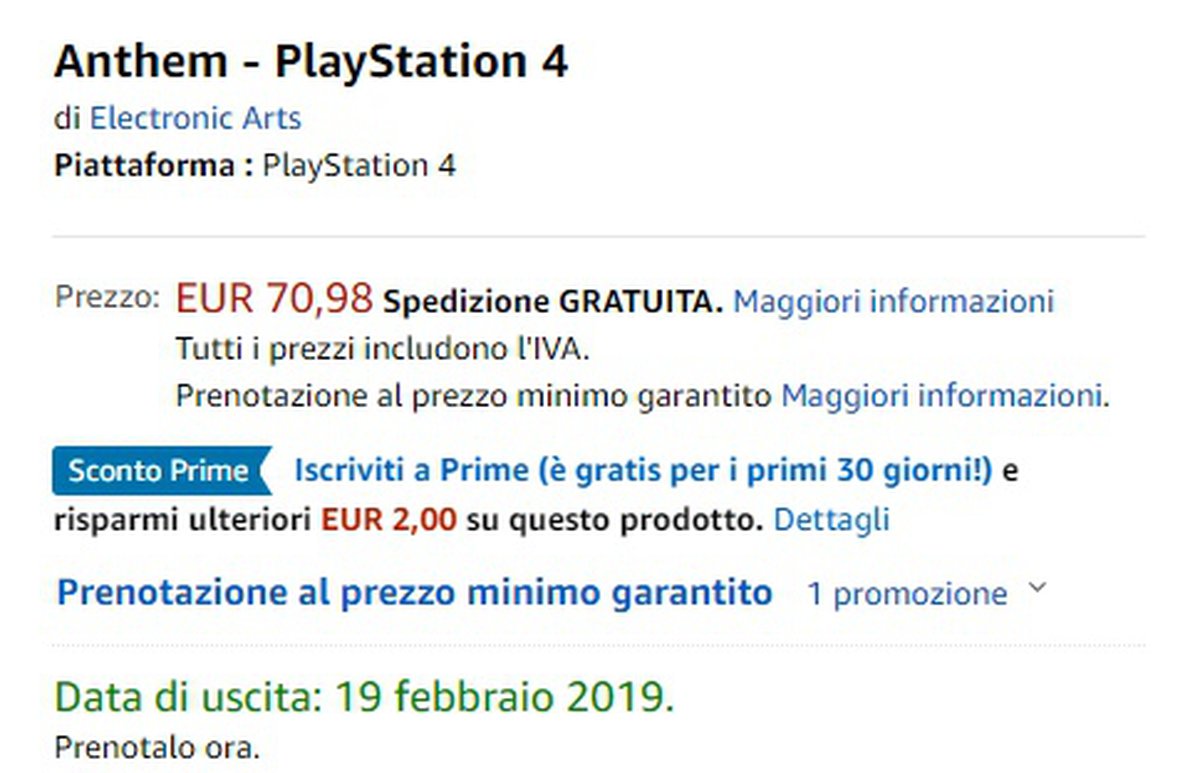Click the Anthem - PlayStation 4 title

(x=311, y=62)
